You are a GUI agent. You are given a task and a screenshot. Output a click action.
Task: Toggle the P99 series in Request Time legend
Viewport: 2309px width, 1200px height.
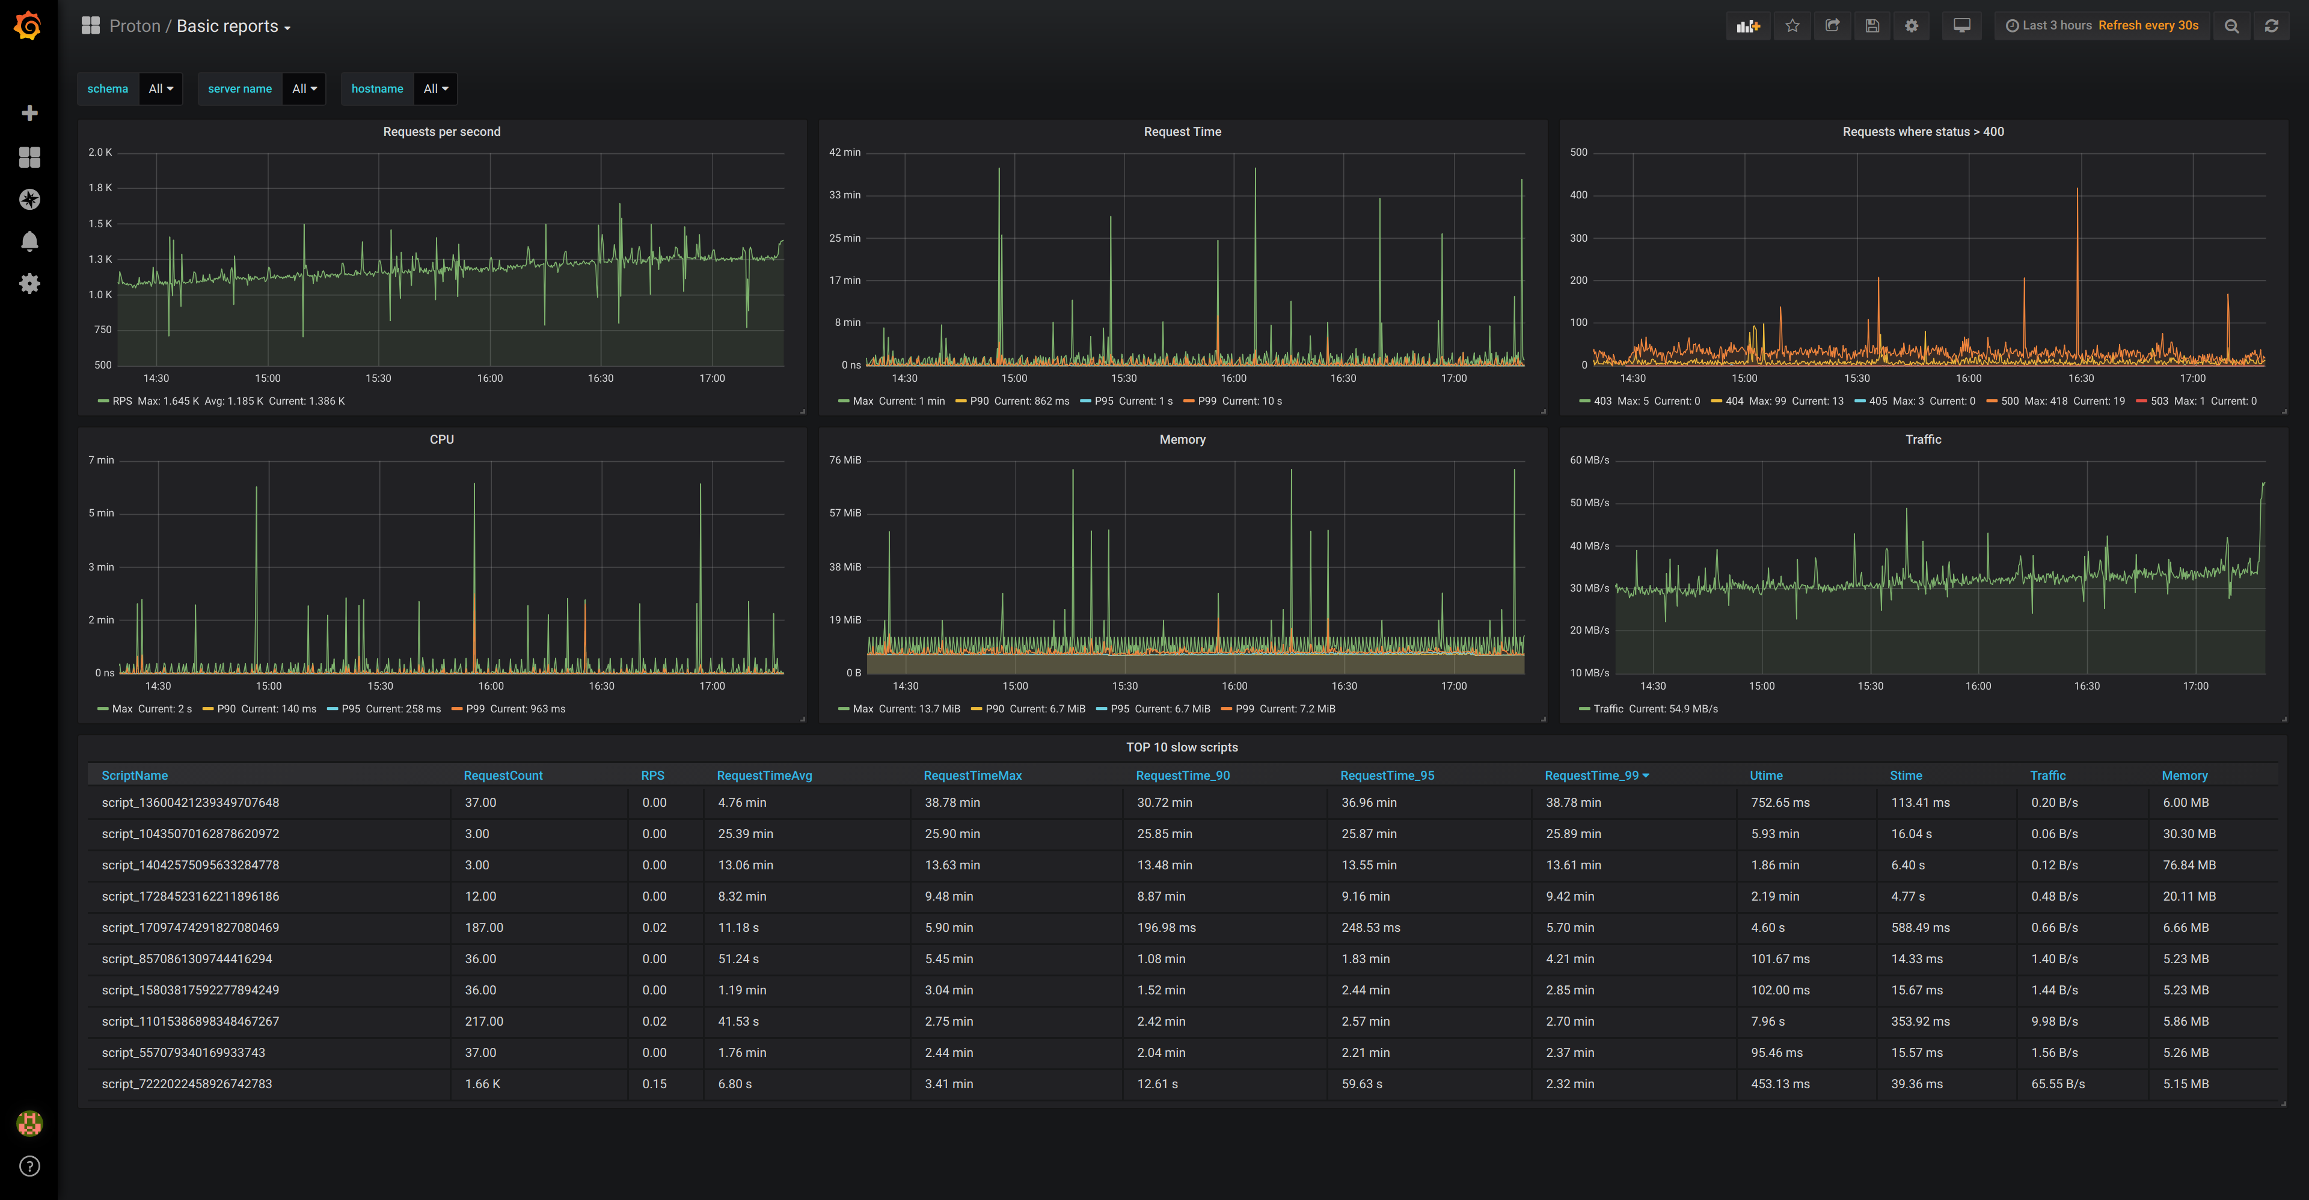tap(1207, 401)
